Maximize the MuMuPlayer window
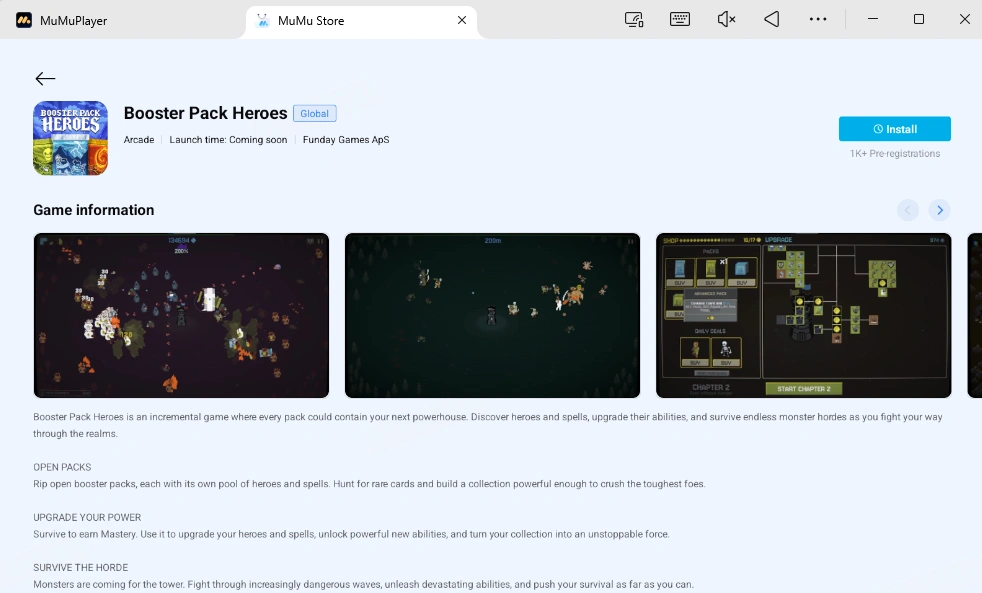Screen dimensions: 982x593 click(919, 19)
